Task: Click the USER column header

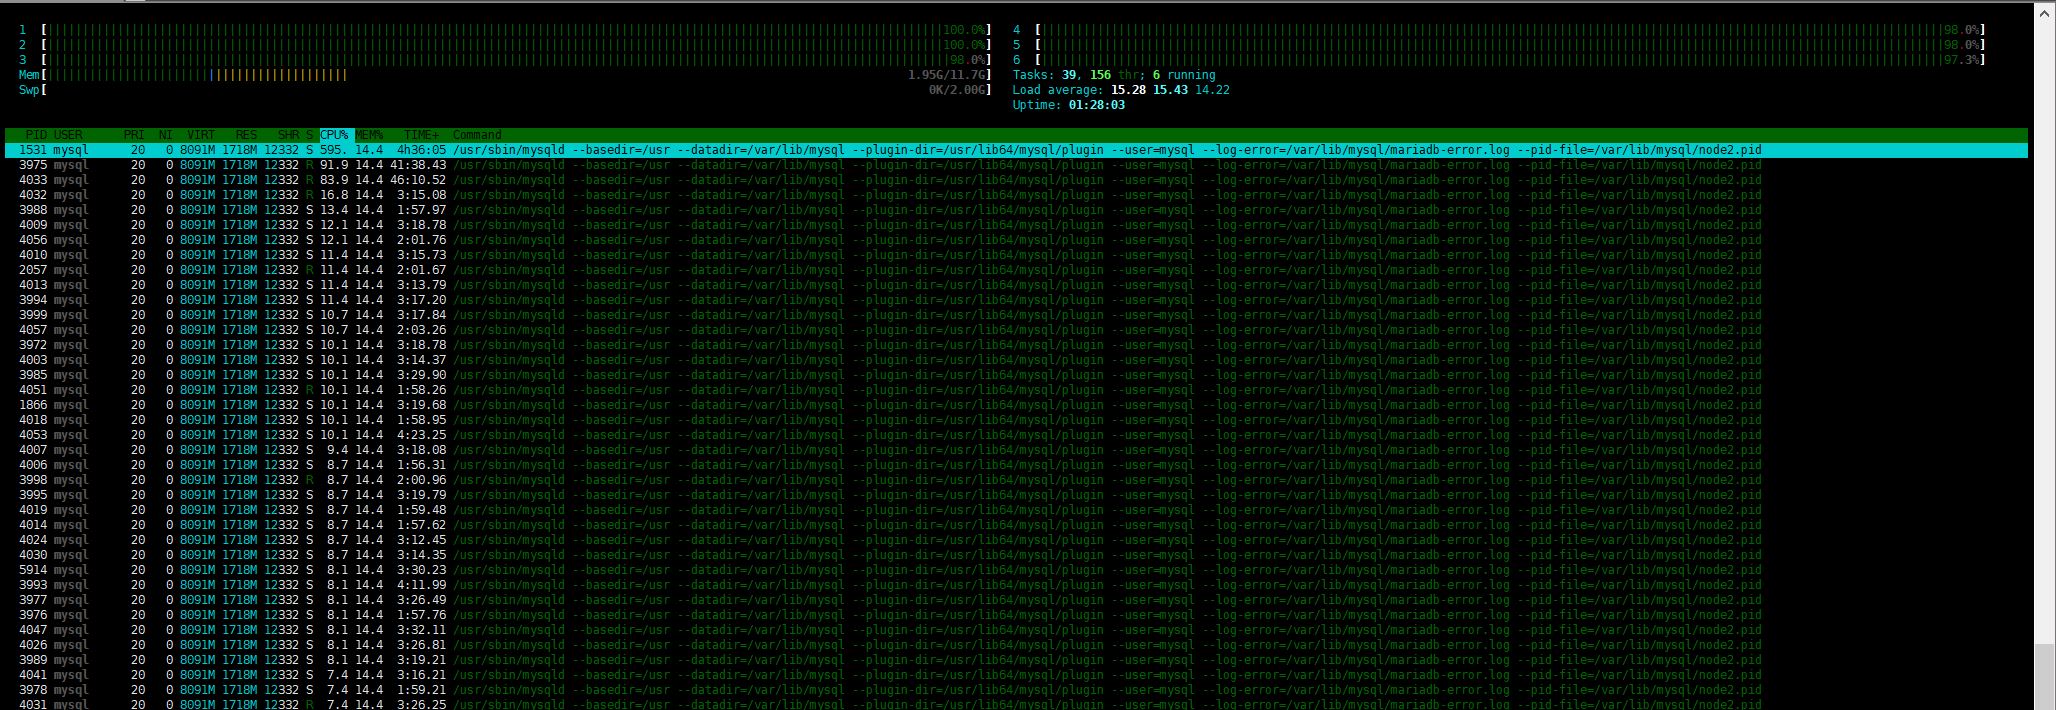Action: (x=68, y=135)
